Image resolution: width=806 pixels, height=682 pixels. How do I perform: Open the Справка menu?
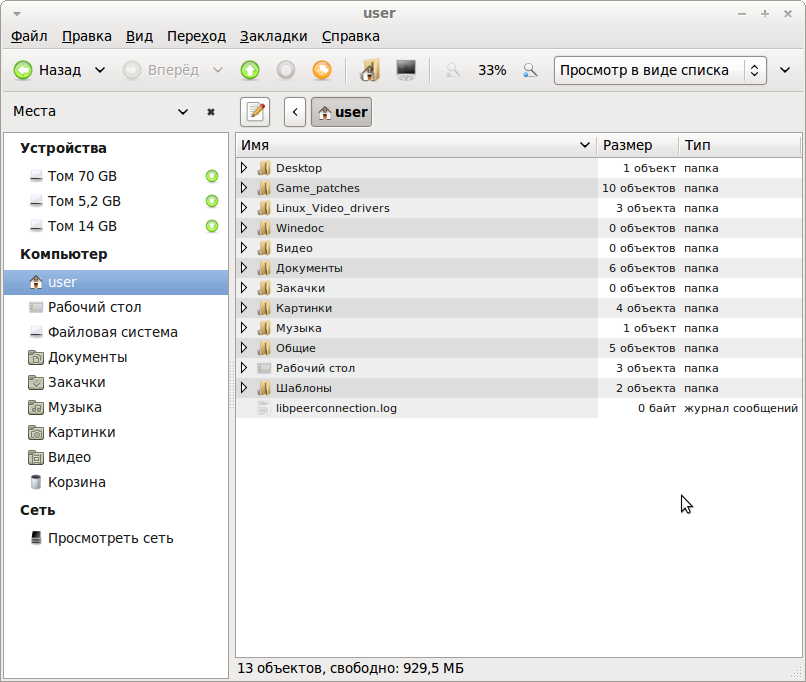351,36
